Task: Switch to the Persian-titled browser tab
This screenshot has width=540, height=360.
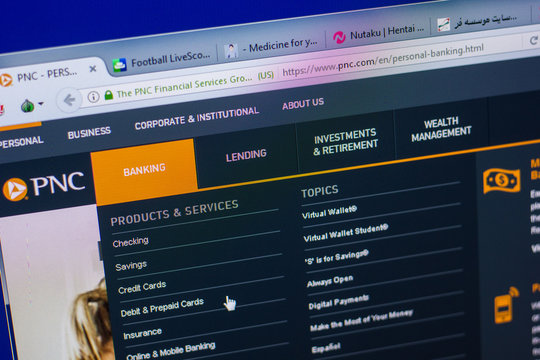Action: point(479,21)
